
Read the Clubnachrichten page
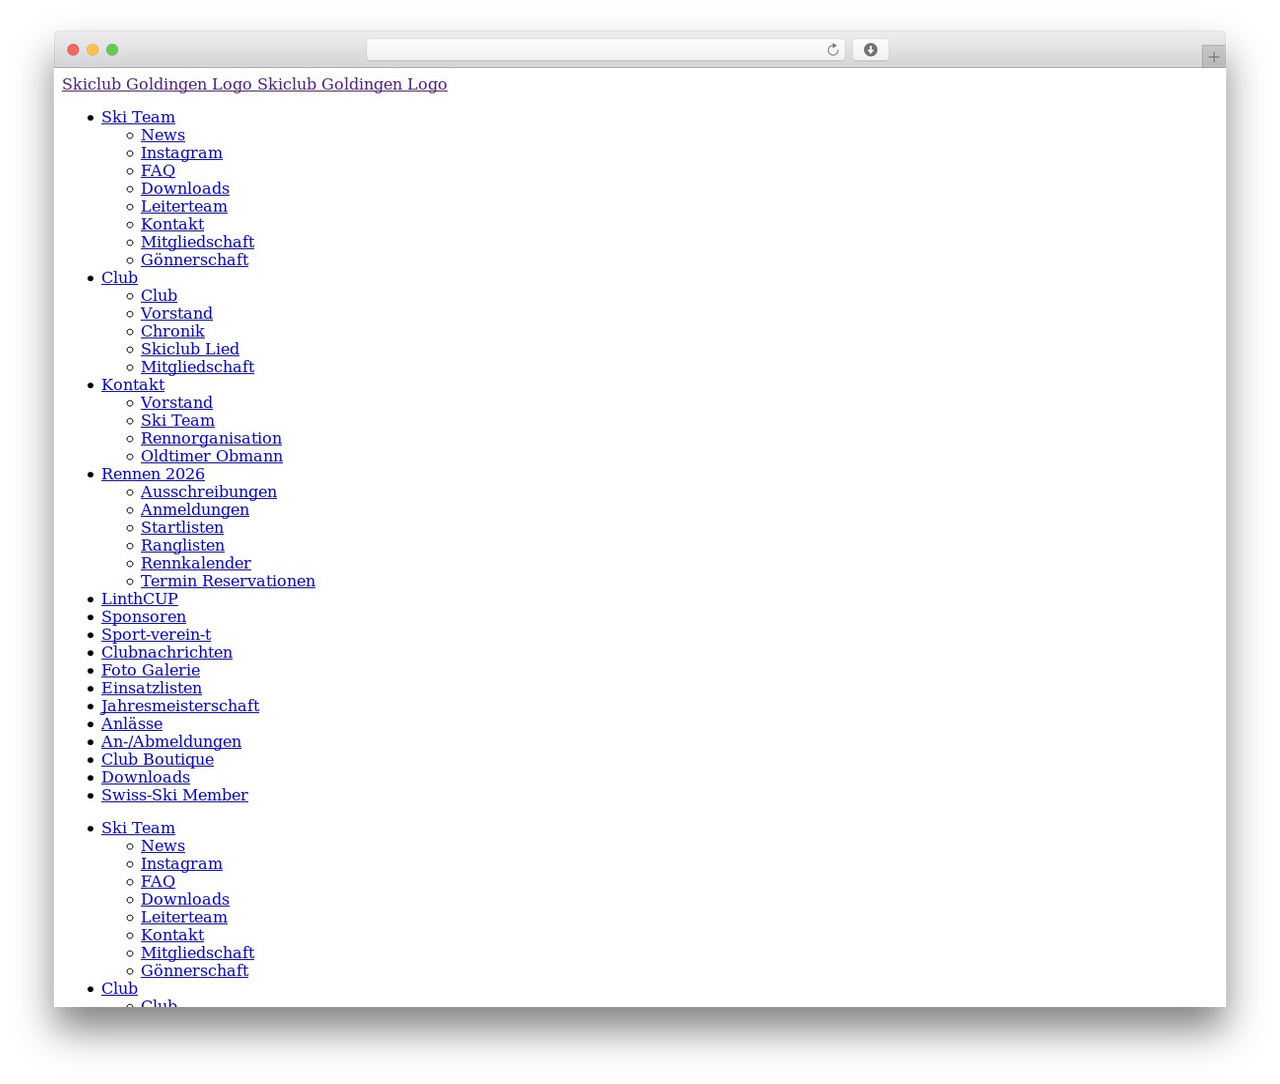tap(167, 653)
